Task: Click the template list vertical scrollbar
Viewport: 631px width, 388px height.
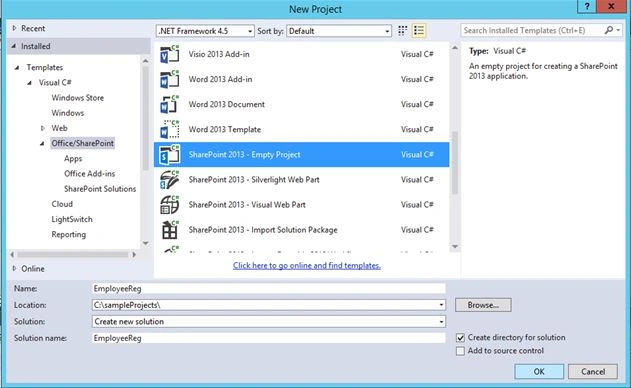Action: 455,163
